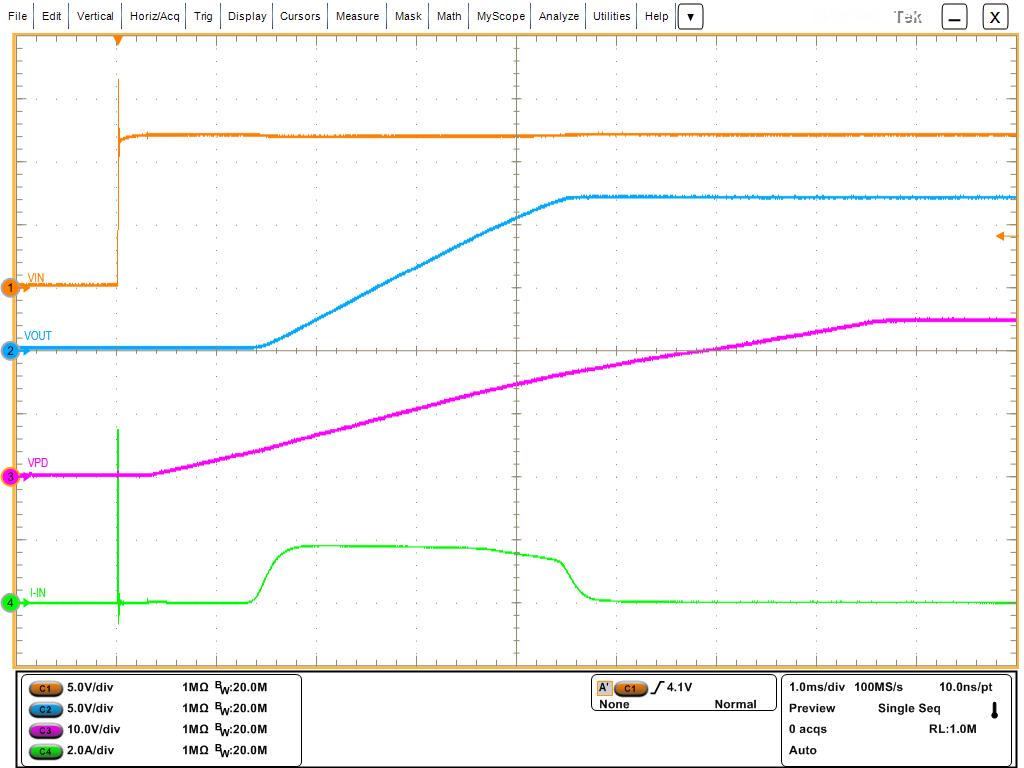Open the MyScope menu

pyautogui.click(x=500, y=16)
